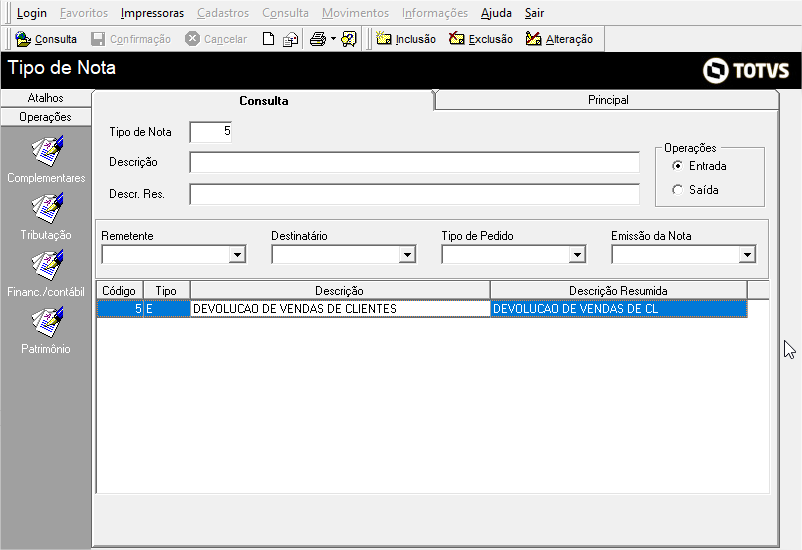802x550 pixels.
Task: Open the Complementares operation icon
Action: (47, 151)
